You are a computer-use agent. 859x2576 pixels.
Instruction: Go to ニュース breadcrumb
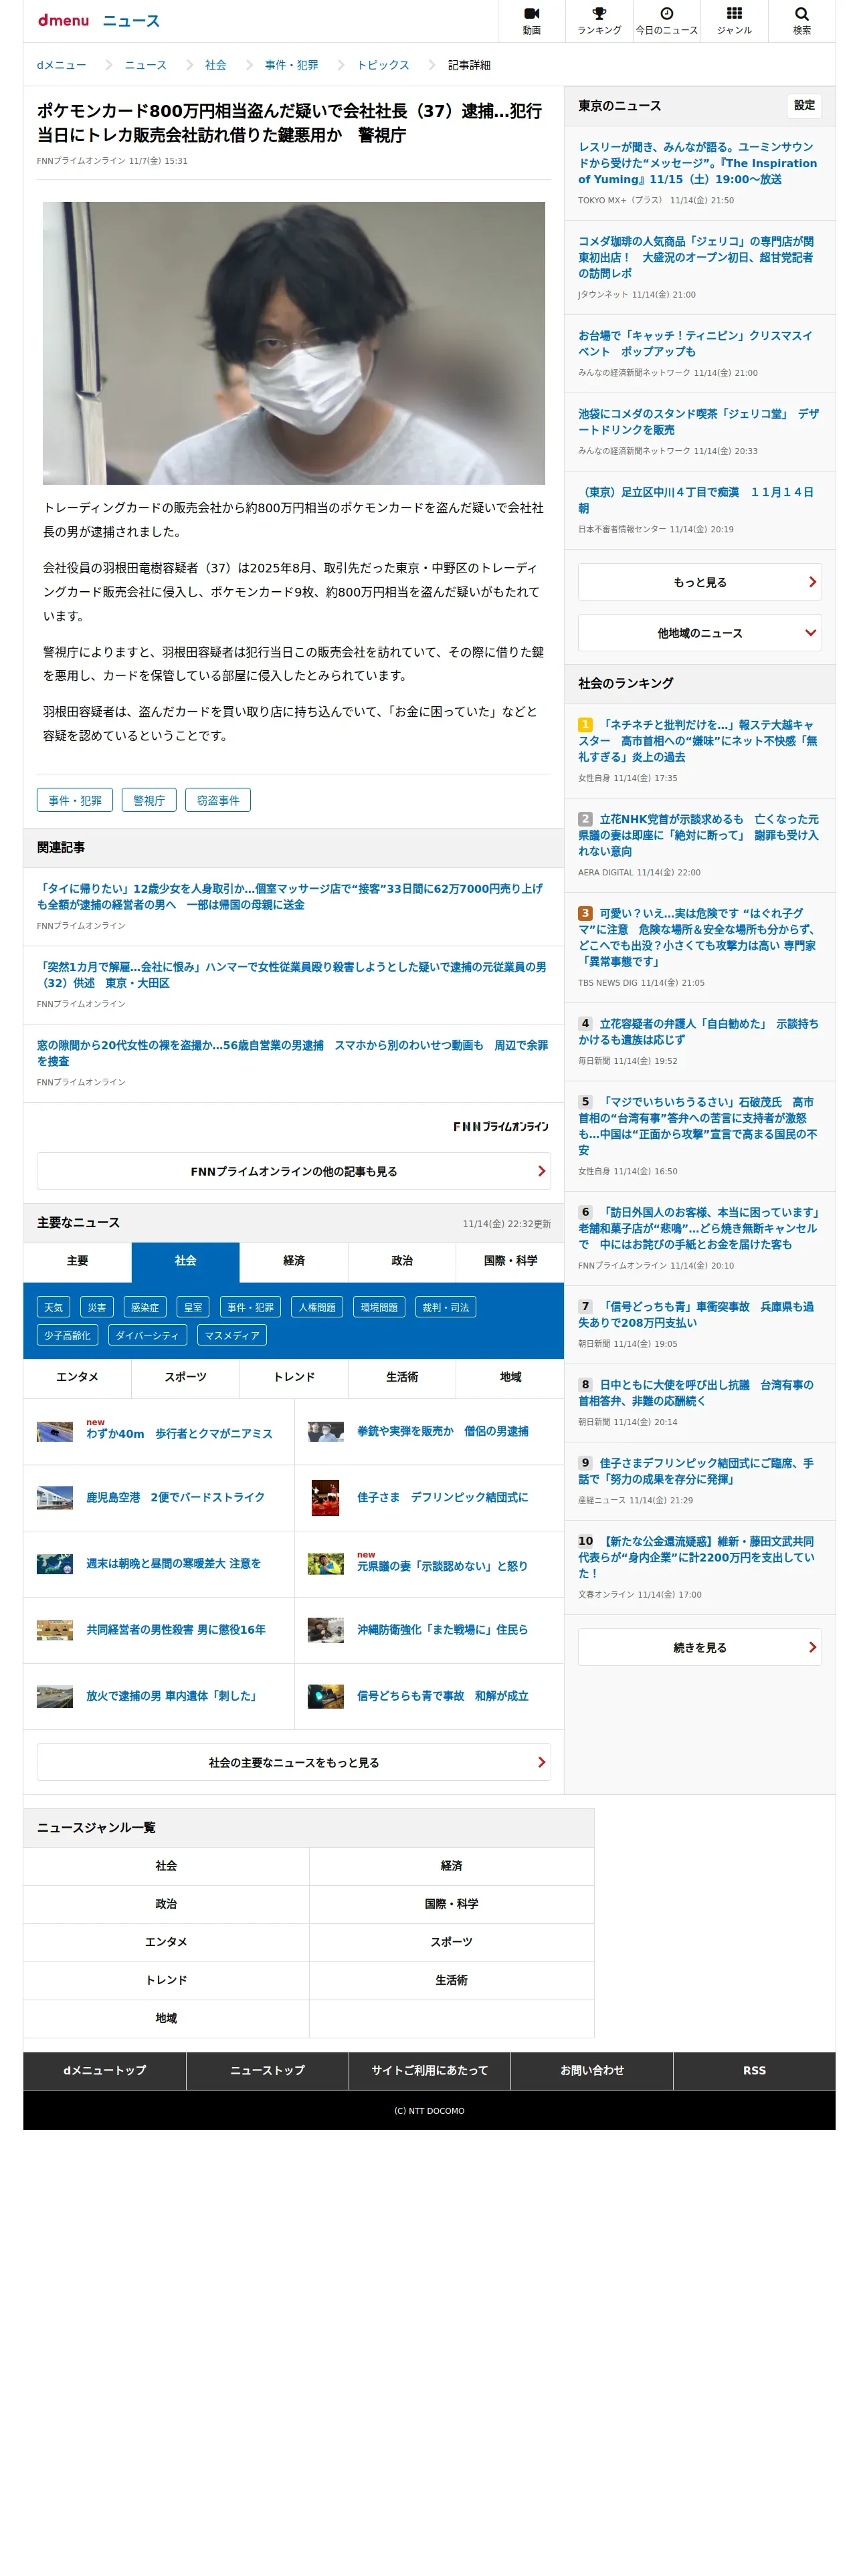pos(145,65)
